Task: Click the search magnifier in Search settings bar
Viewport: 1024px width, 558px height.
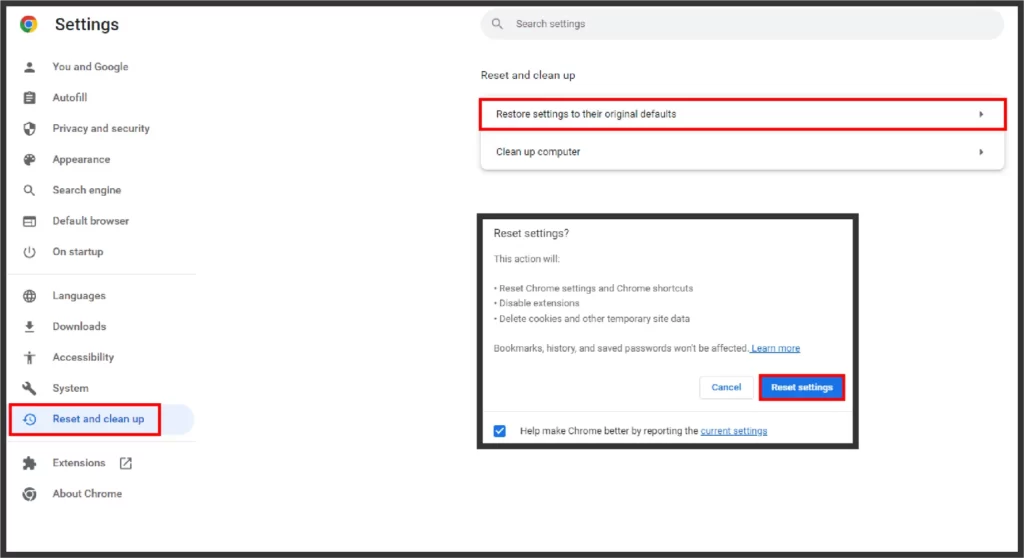Action: point(498,24)
